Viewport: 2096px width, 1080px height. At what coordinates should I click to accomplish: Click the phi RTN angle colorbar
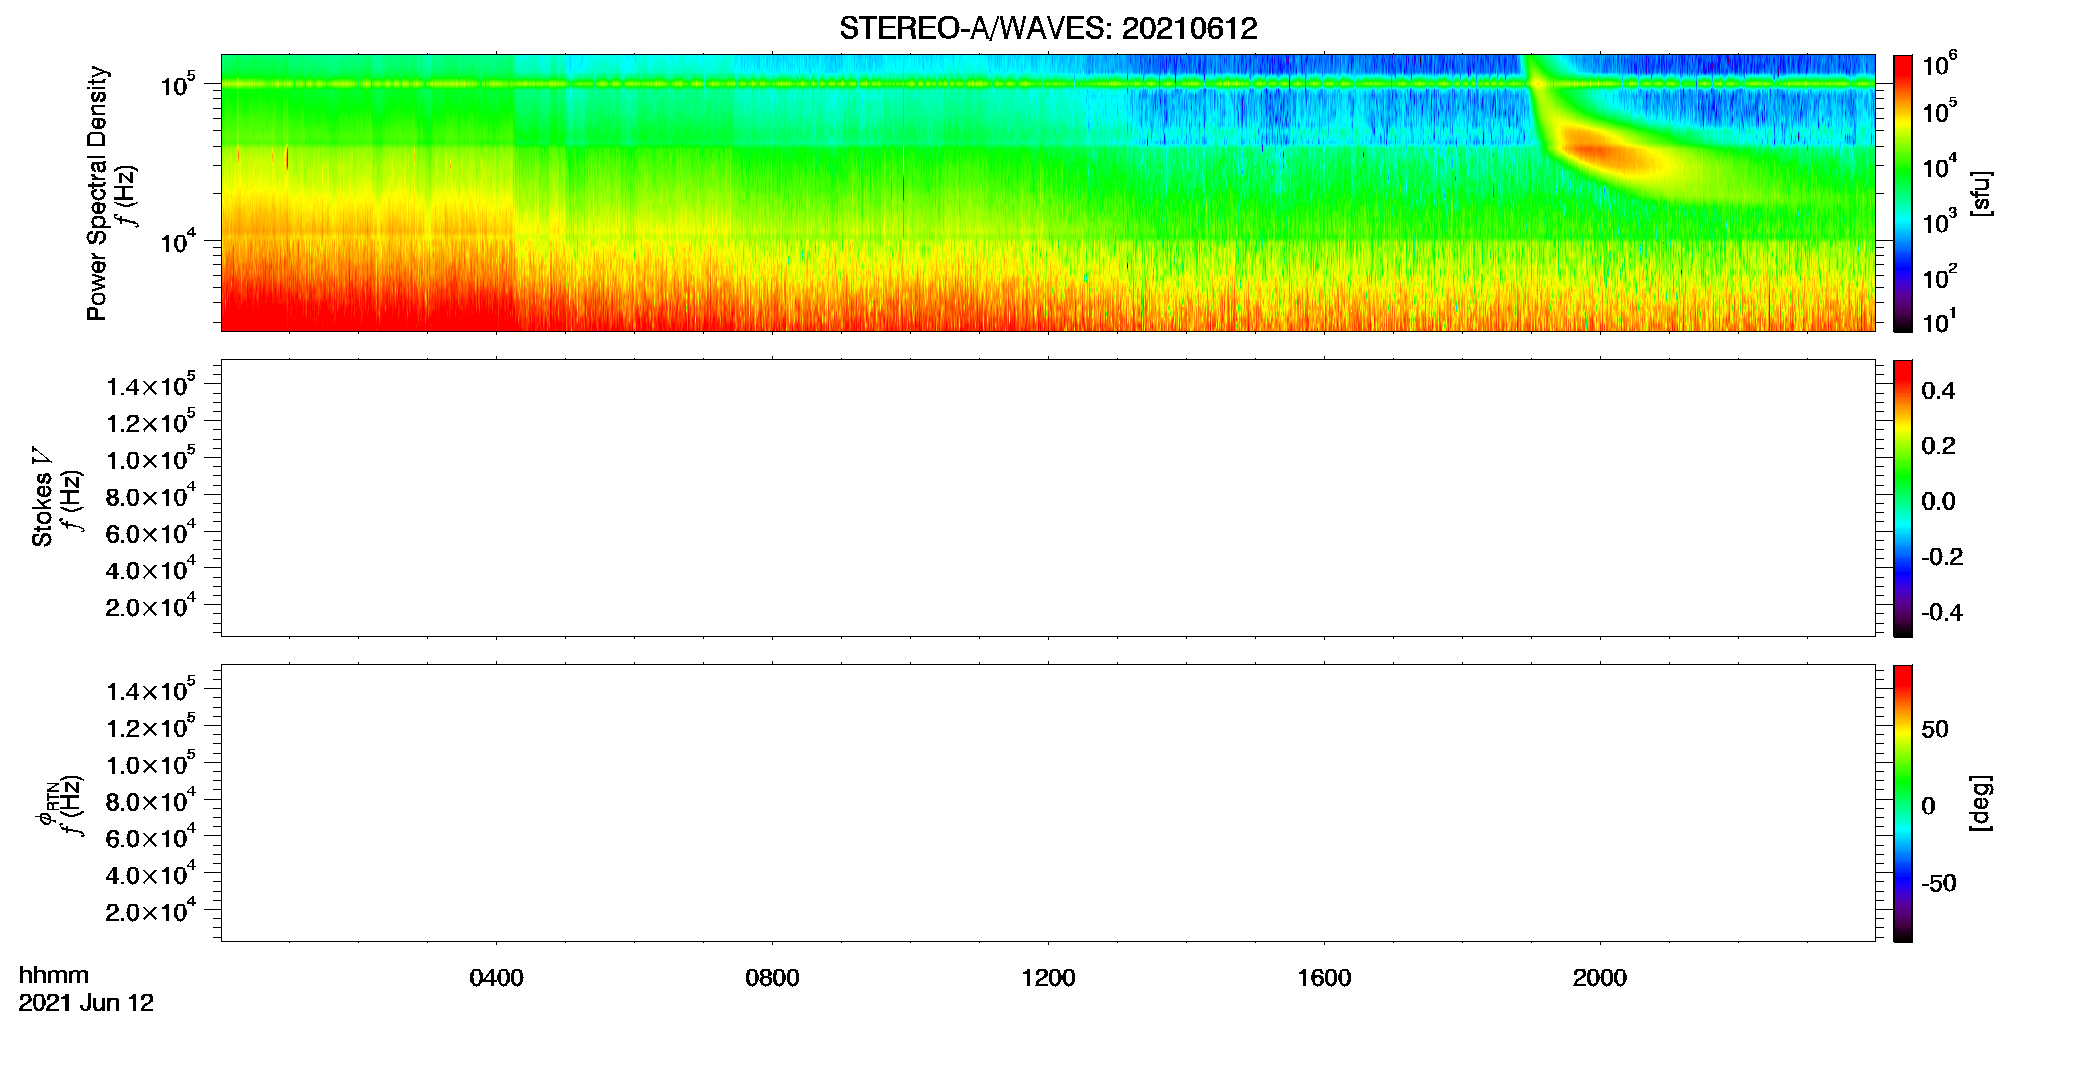pos(1903,803)
